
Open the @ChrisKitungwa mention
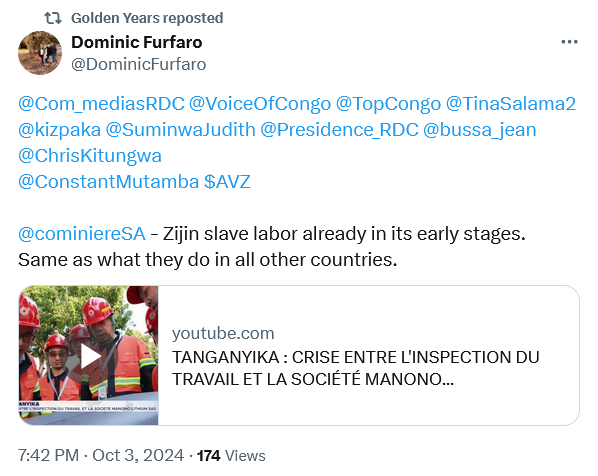coord(90,156)
